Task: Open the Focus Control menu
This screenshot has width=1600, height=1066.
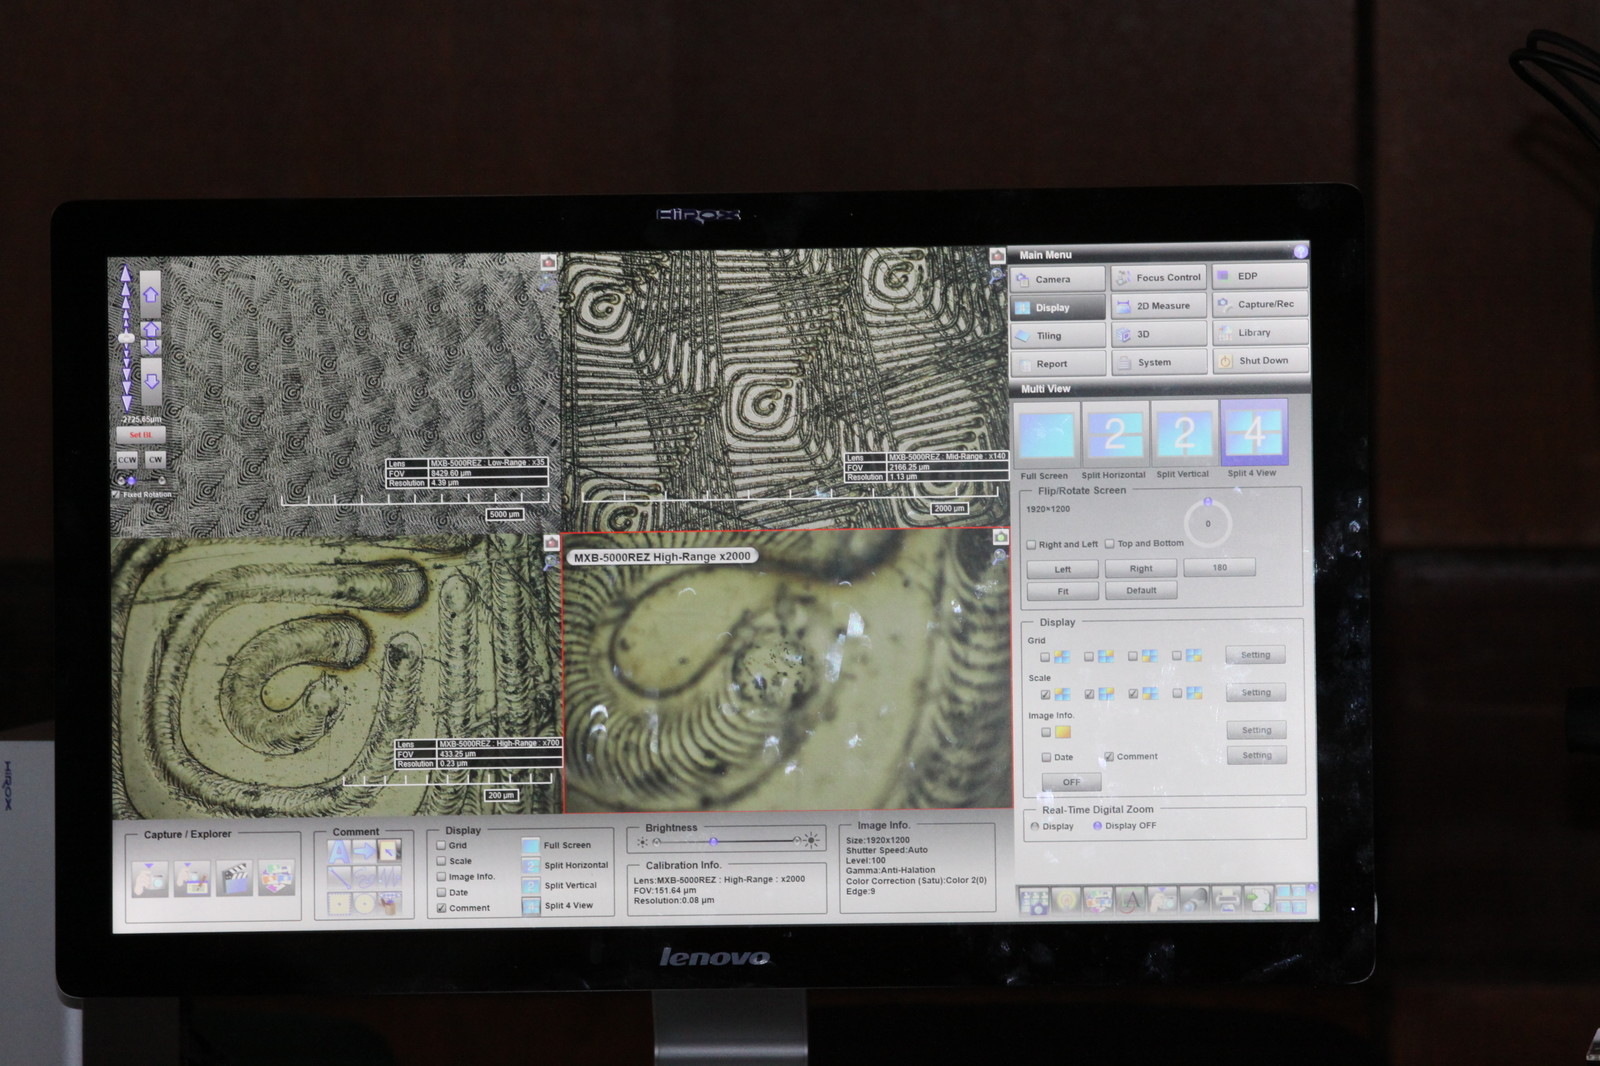Action: [x=1160, y=277]
